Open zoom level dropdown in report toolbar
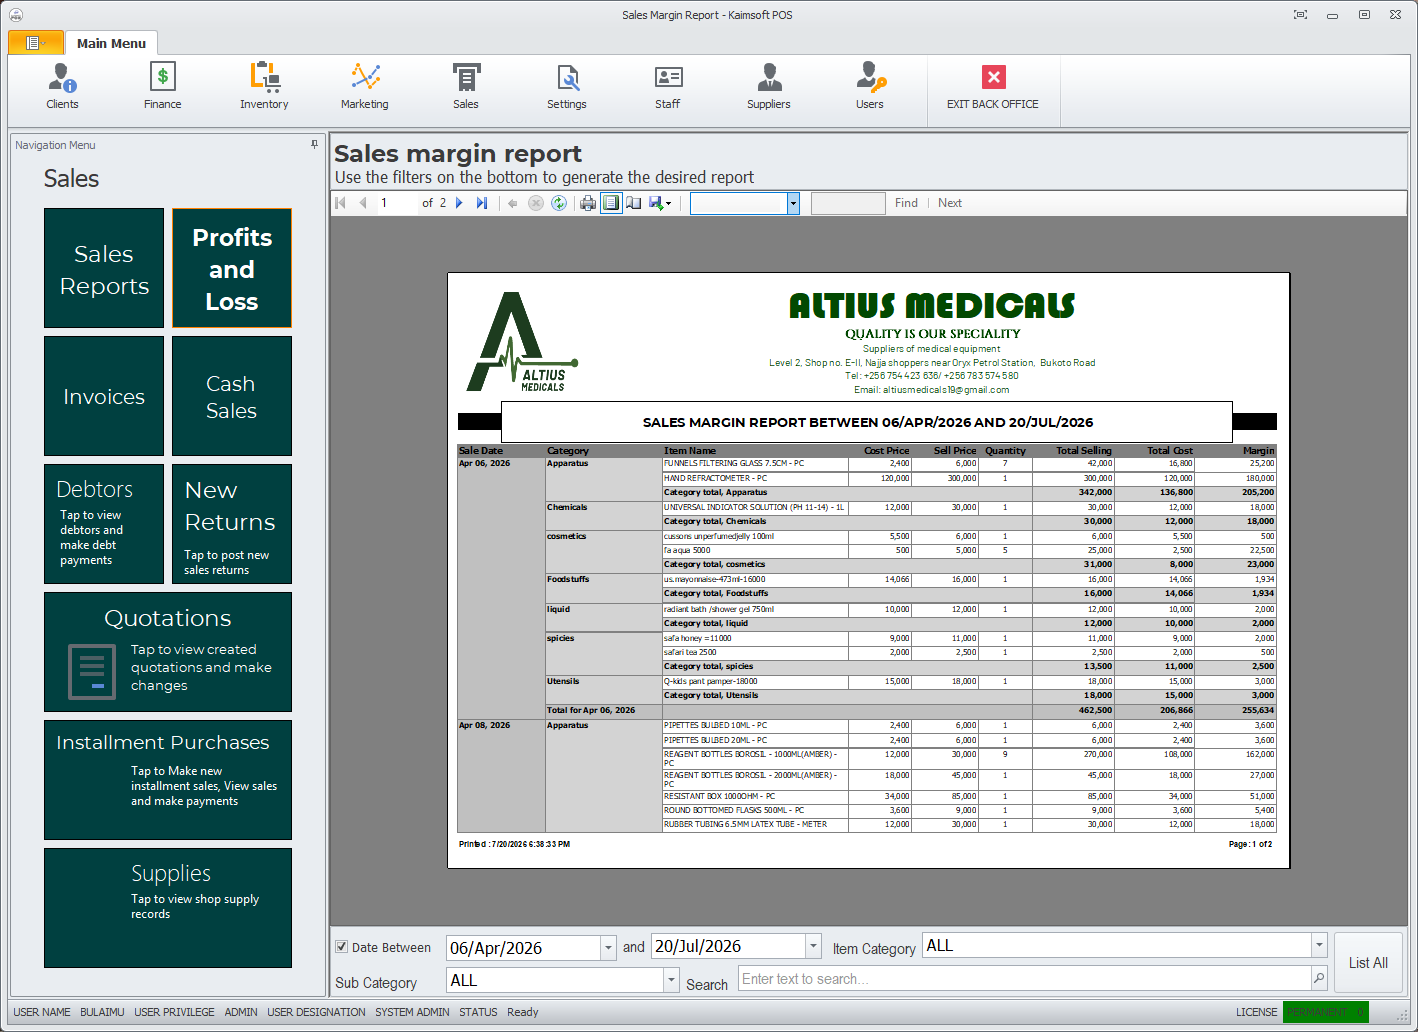The width and height of the screenshot is (1418, 1032). (793, 204)
